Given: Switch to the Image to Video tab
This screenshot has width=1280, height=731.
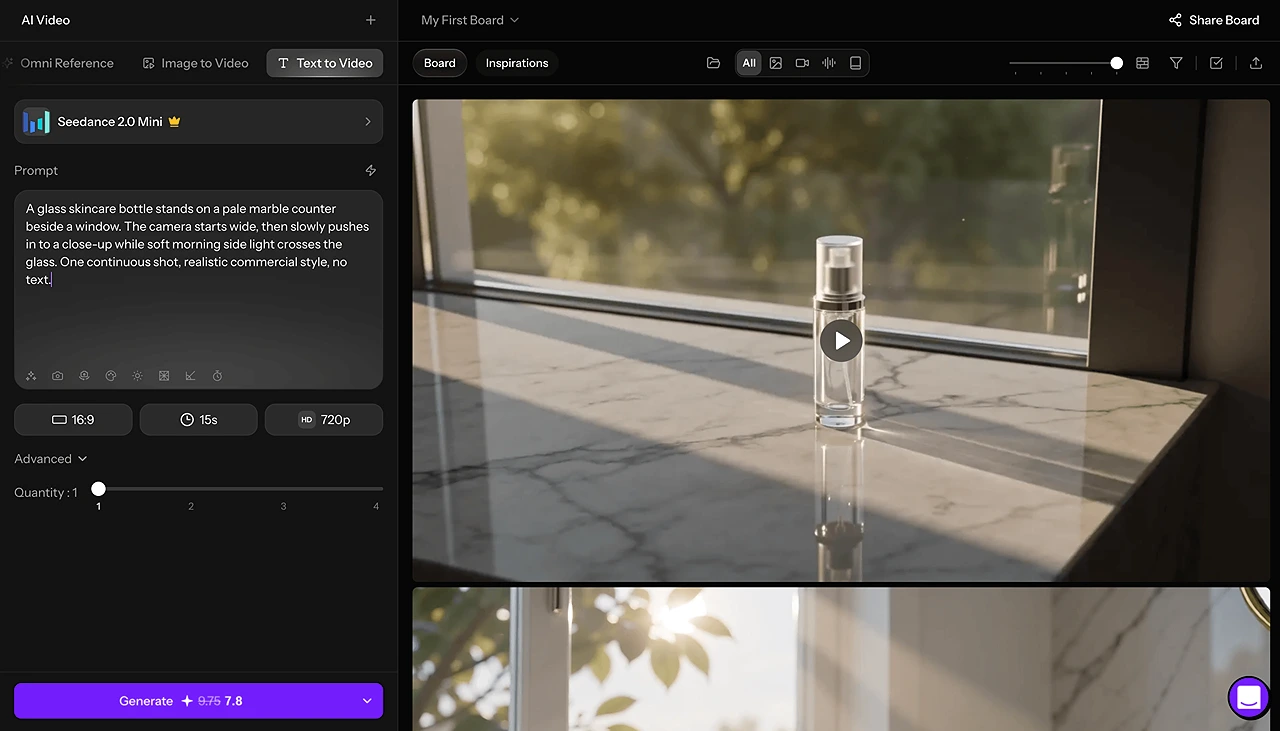Looking at the screenshot, I should click(195, 63).
